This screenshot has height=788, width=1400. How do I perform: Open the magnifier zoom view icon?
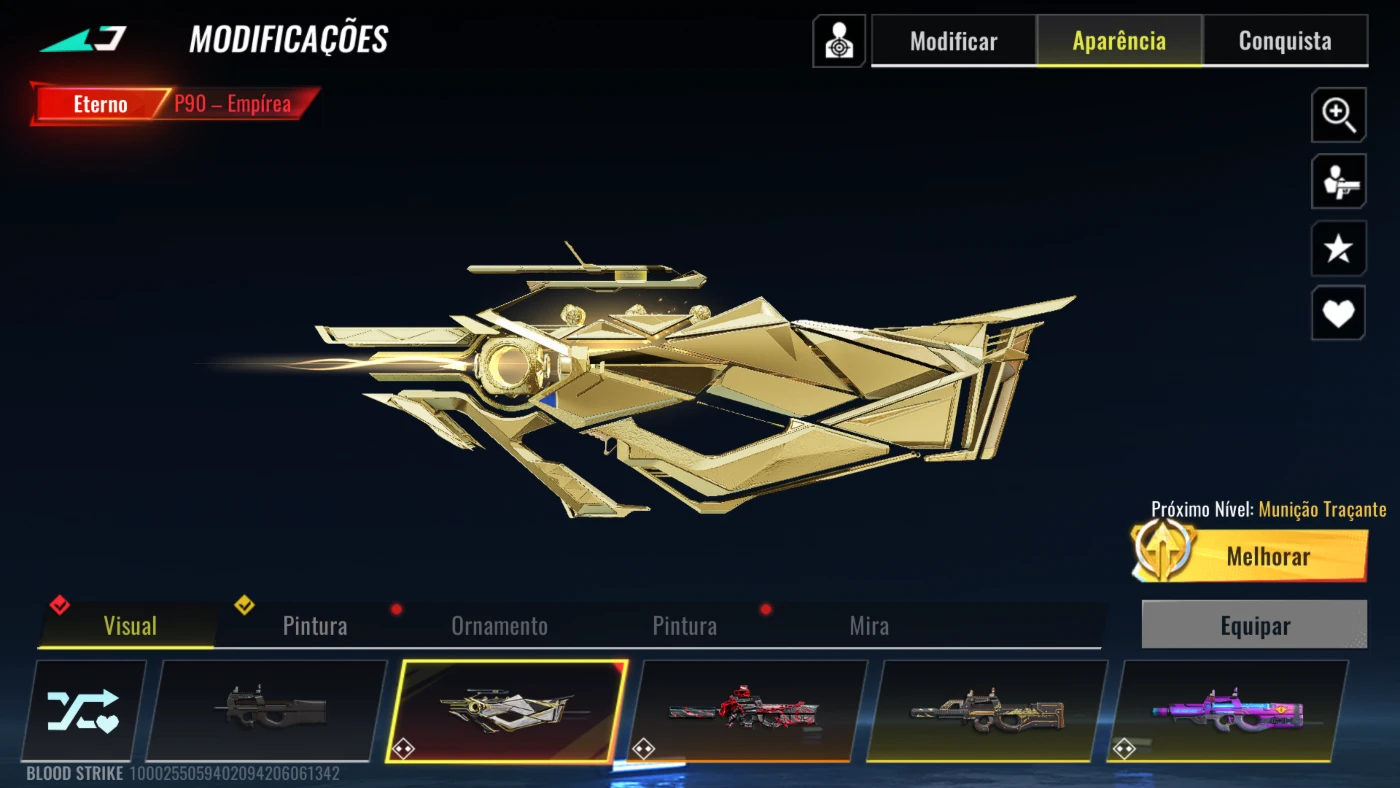click(1338, 114)
